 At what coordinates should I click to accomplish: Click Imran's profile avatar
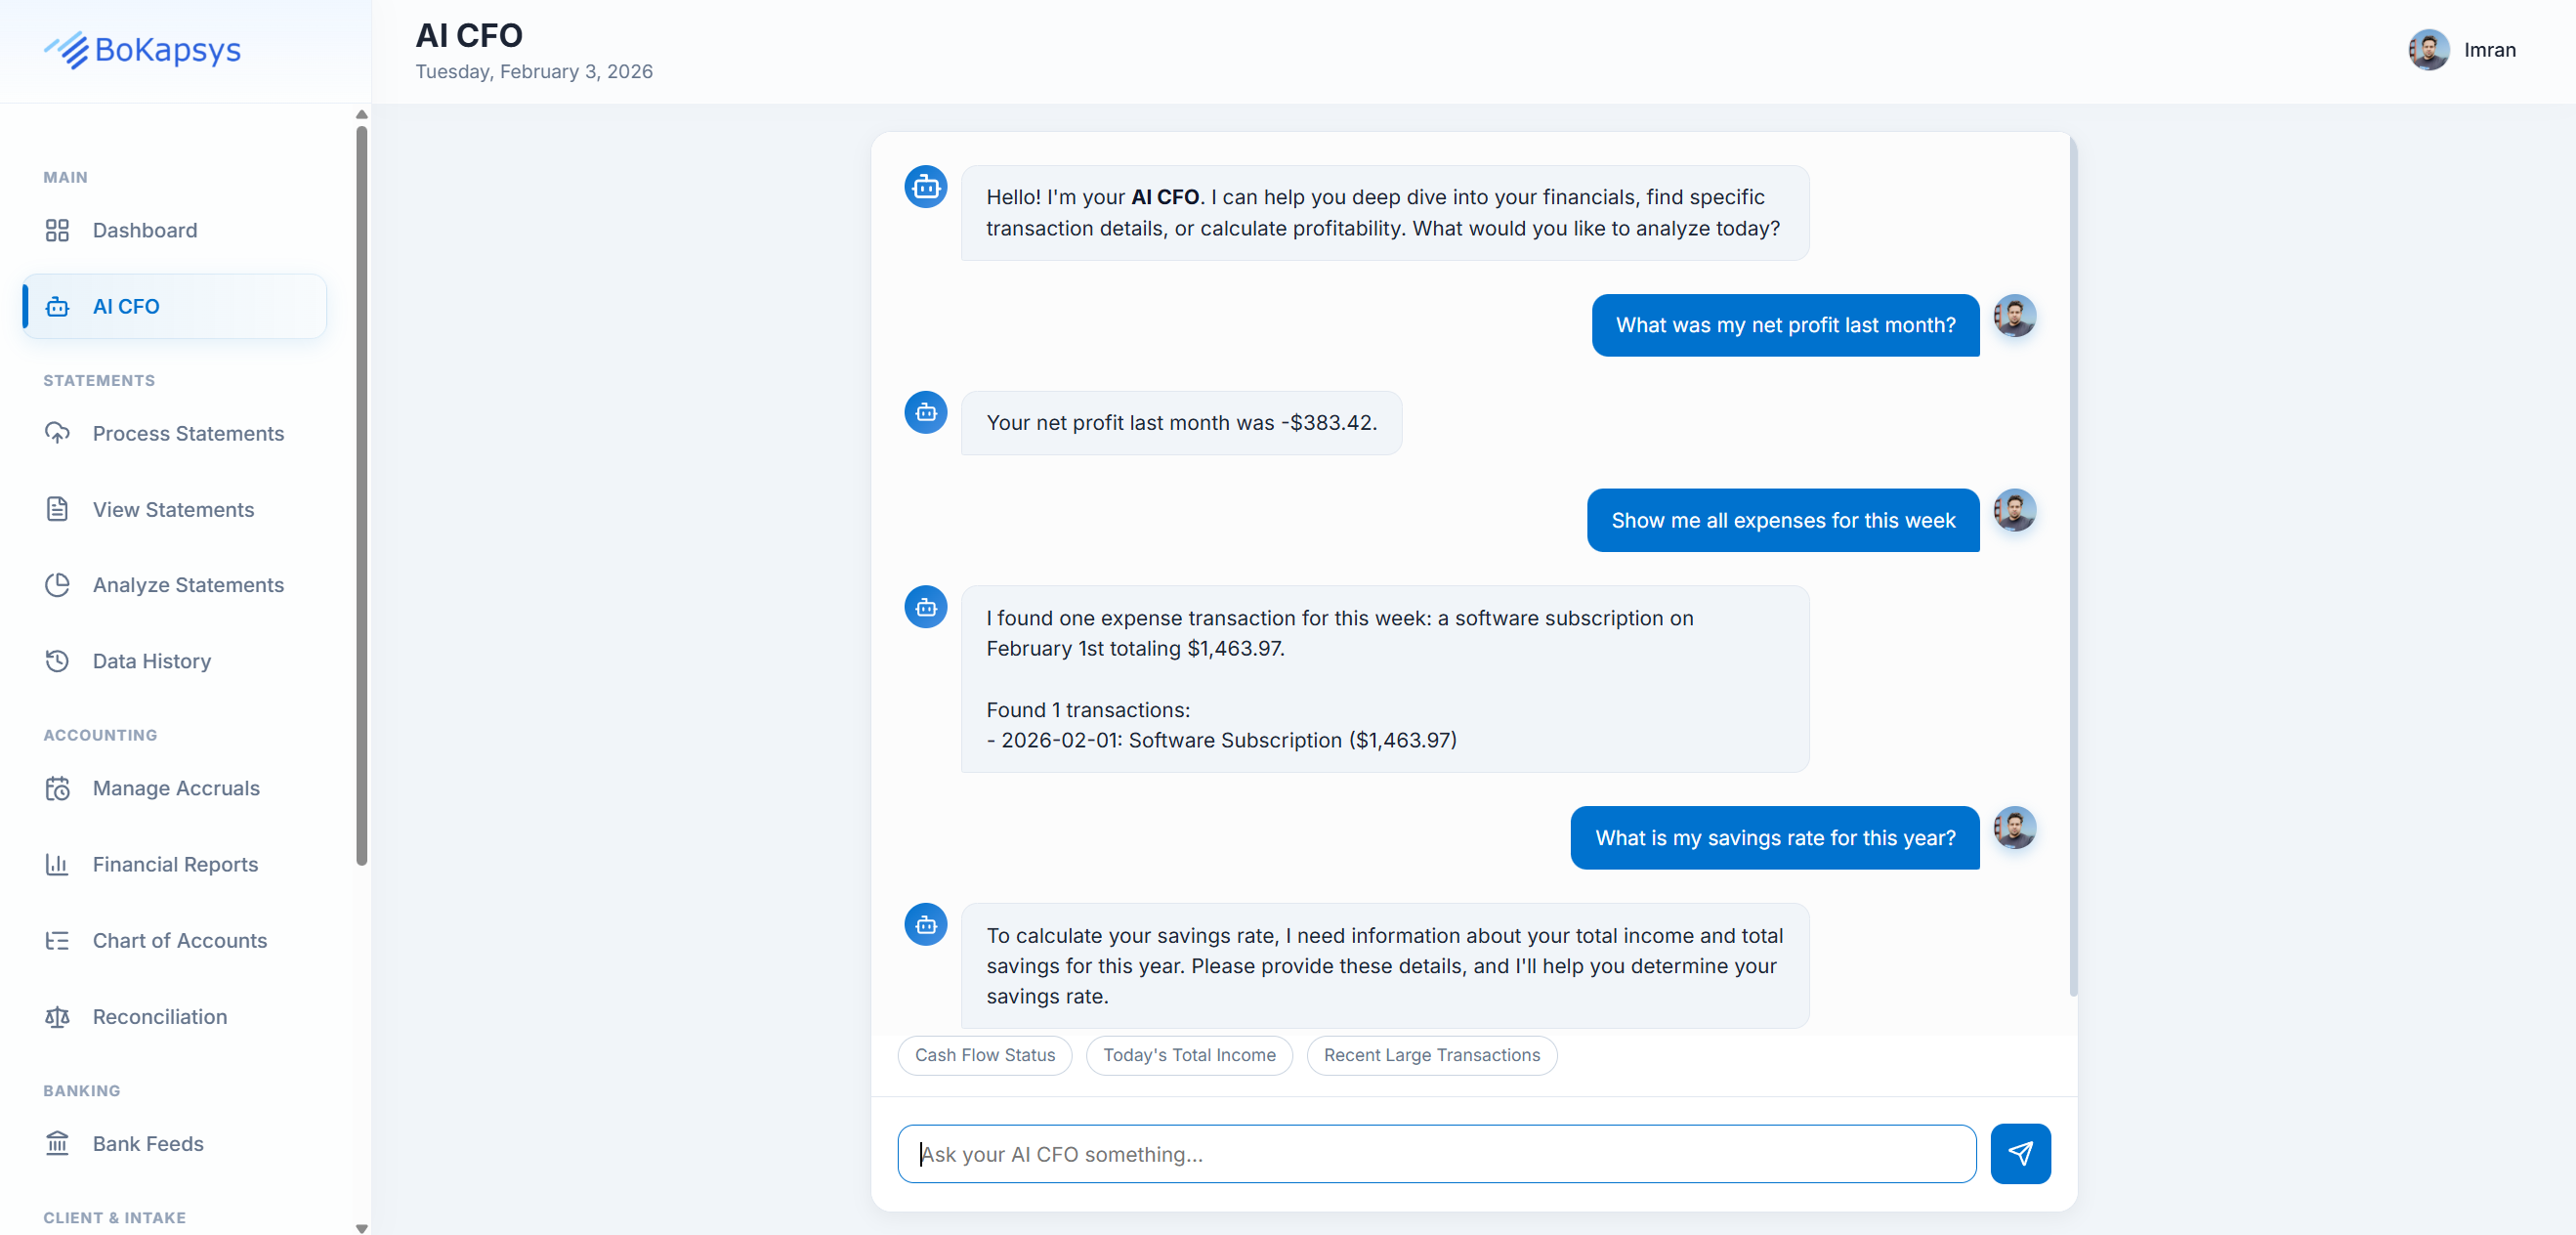(2429, 50)
